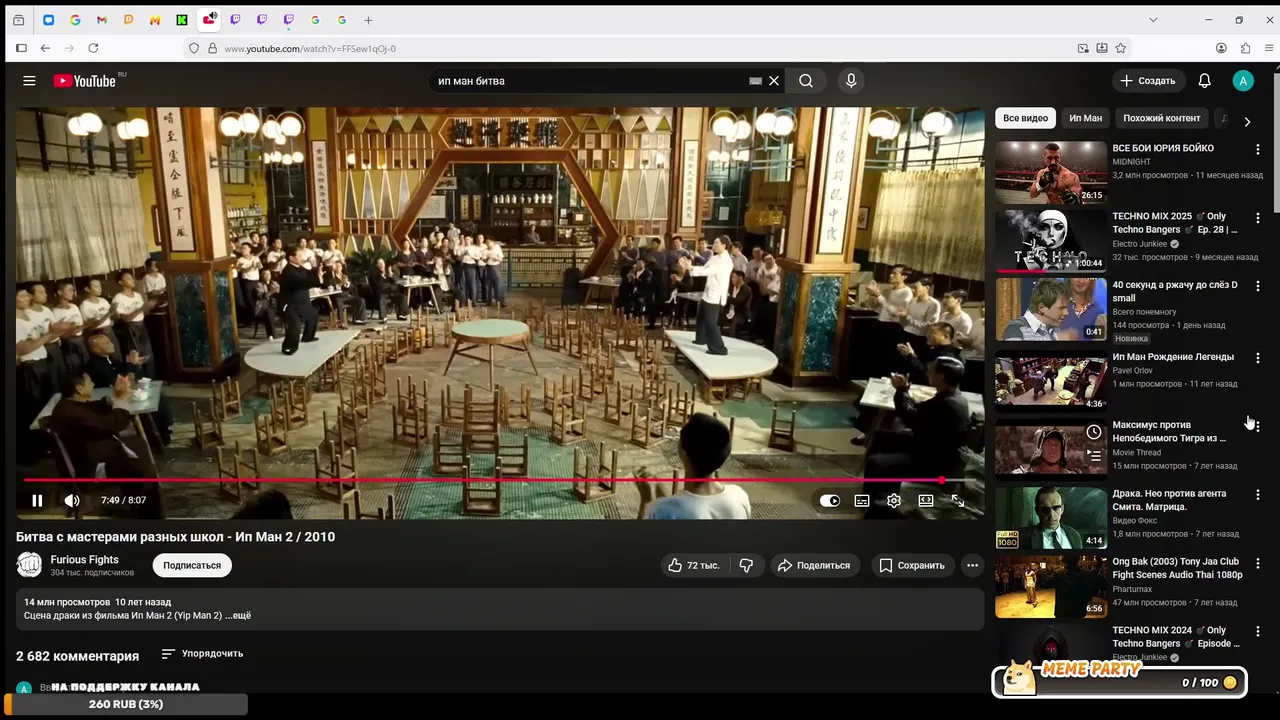Open options for Ип Ман Рождение Легенды
This screenshot has height=720, width=1280.
1258,358
